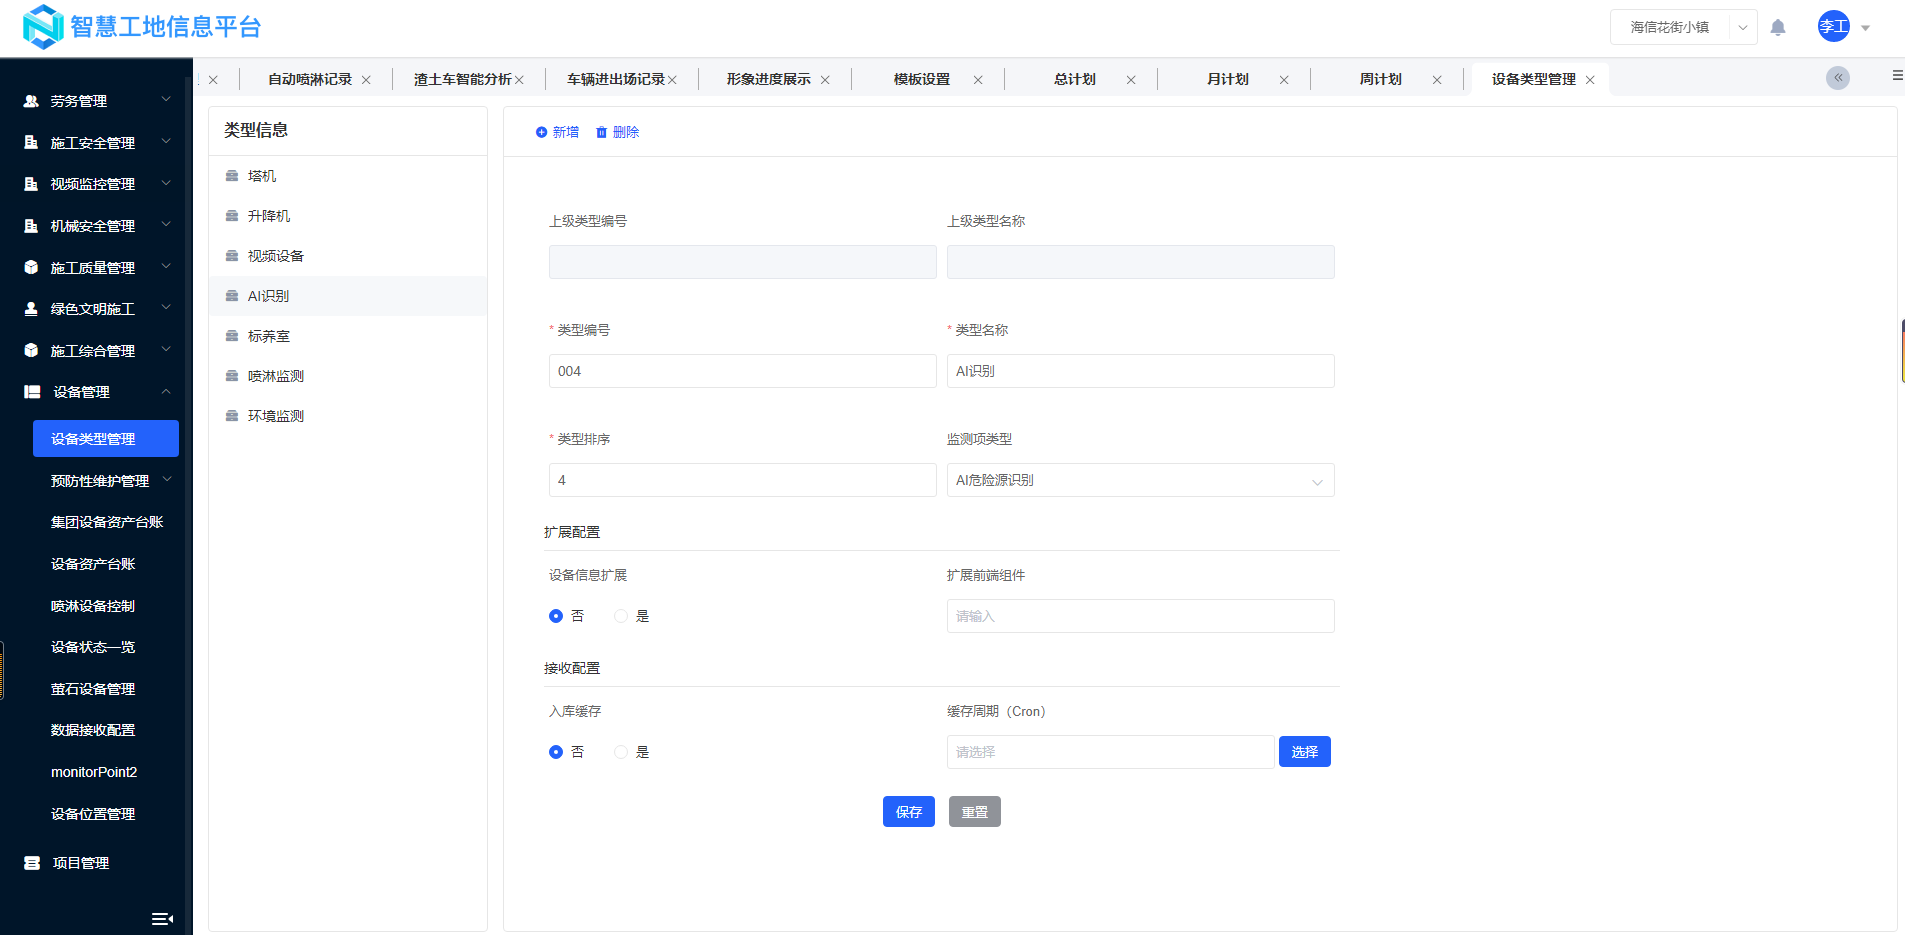The height and width of the screenshot is (935, 1905).
Task: Click the 项目管理 sidebar icon
Action: tap(32, 863)
